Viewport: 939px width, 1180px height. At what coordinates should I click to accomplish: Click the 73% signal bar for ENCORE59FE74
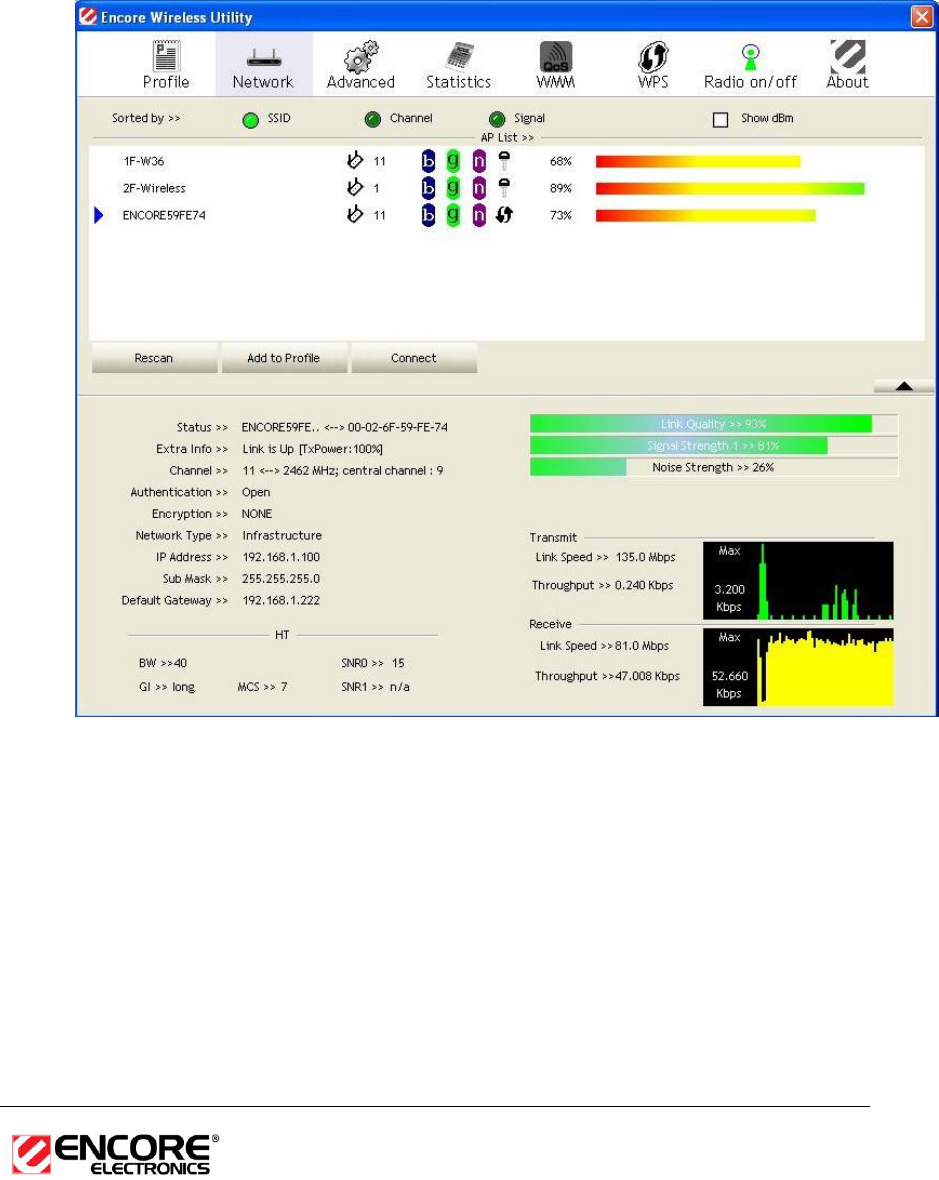[705, 215]
